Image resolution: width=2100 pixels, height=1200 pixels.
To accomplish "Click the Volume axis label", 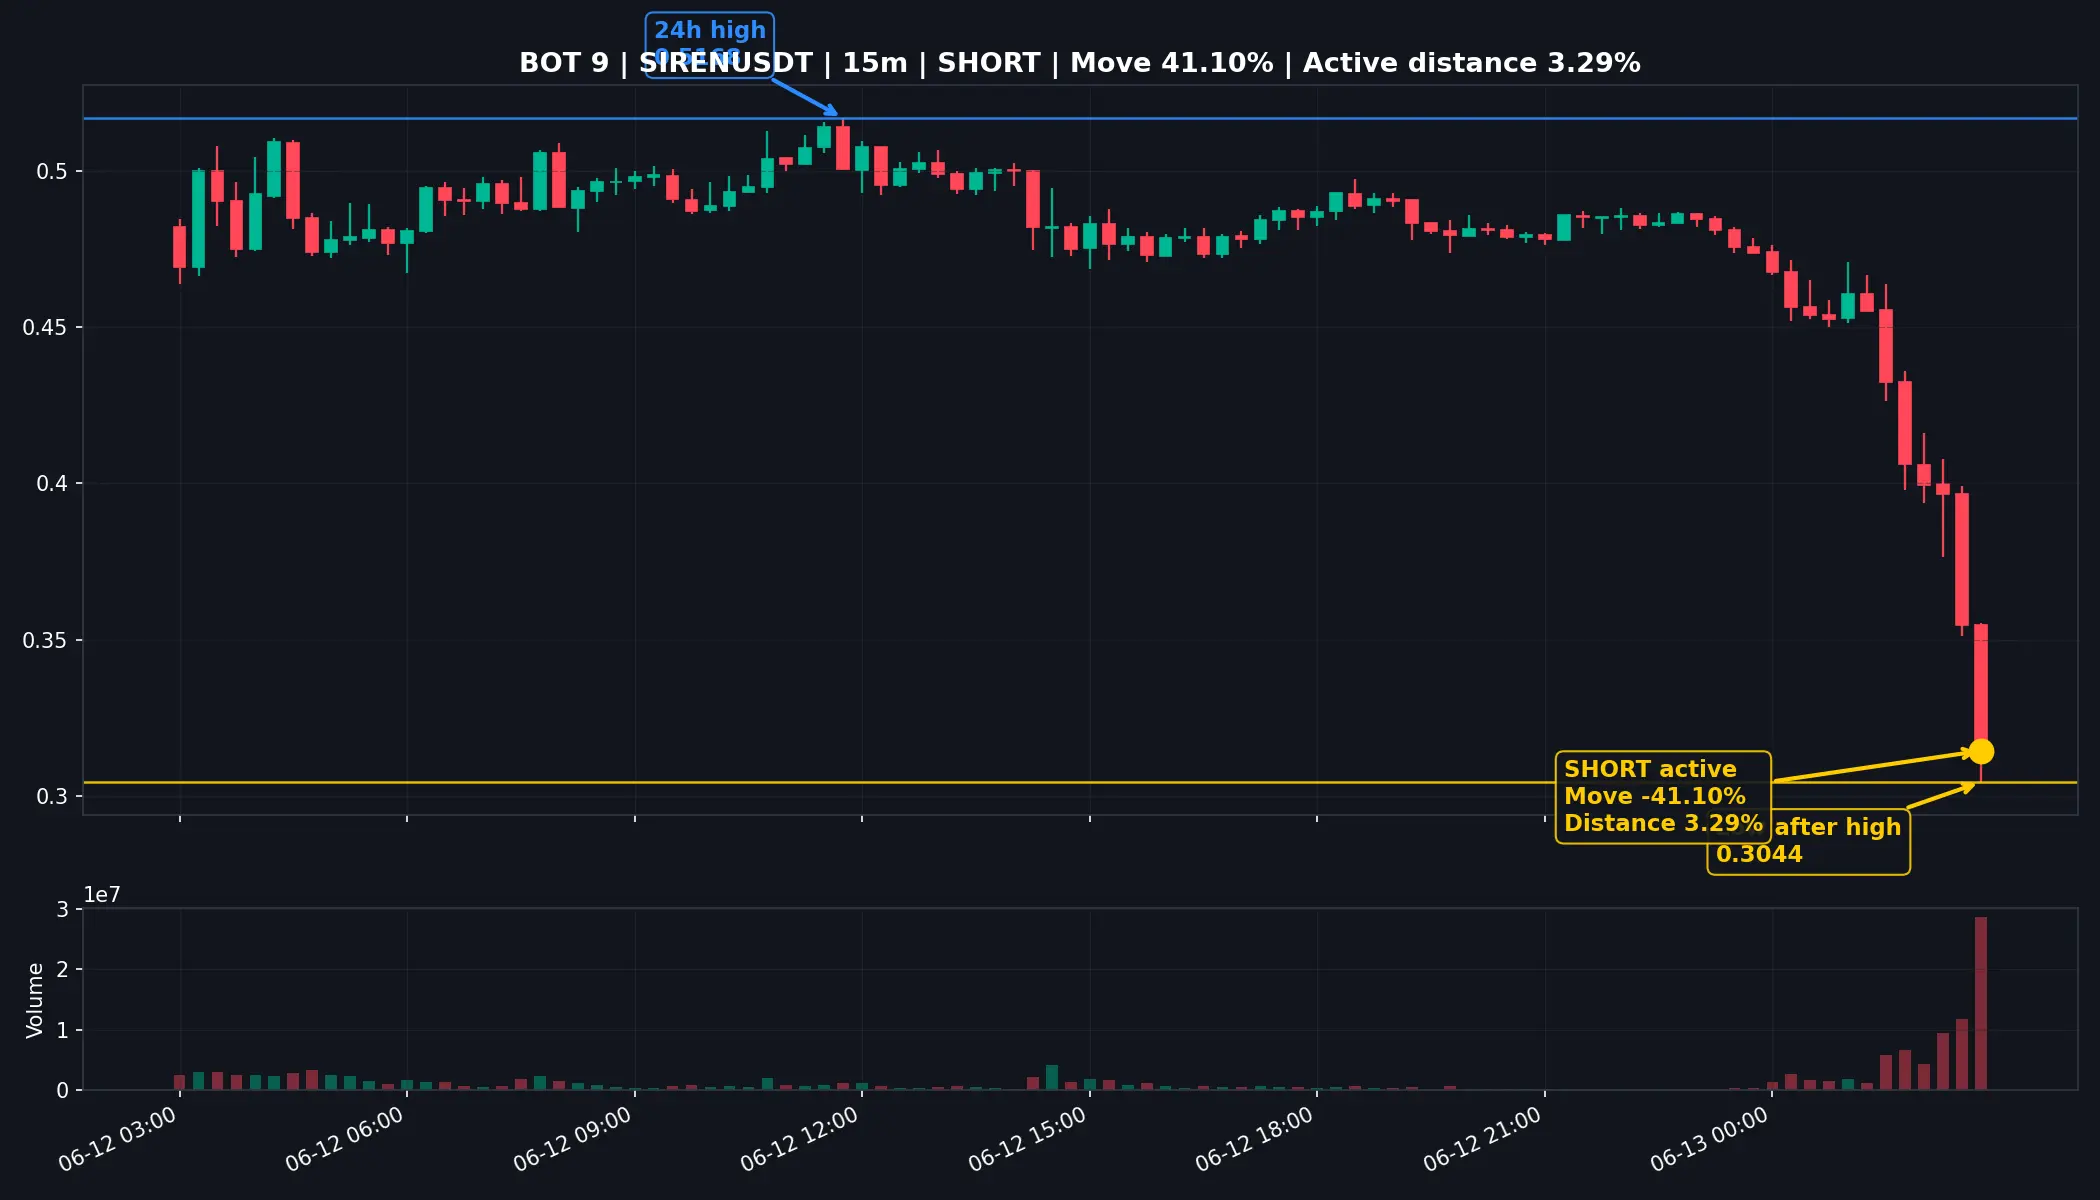I will pos(35,1000).
